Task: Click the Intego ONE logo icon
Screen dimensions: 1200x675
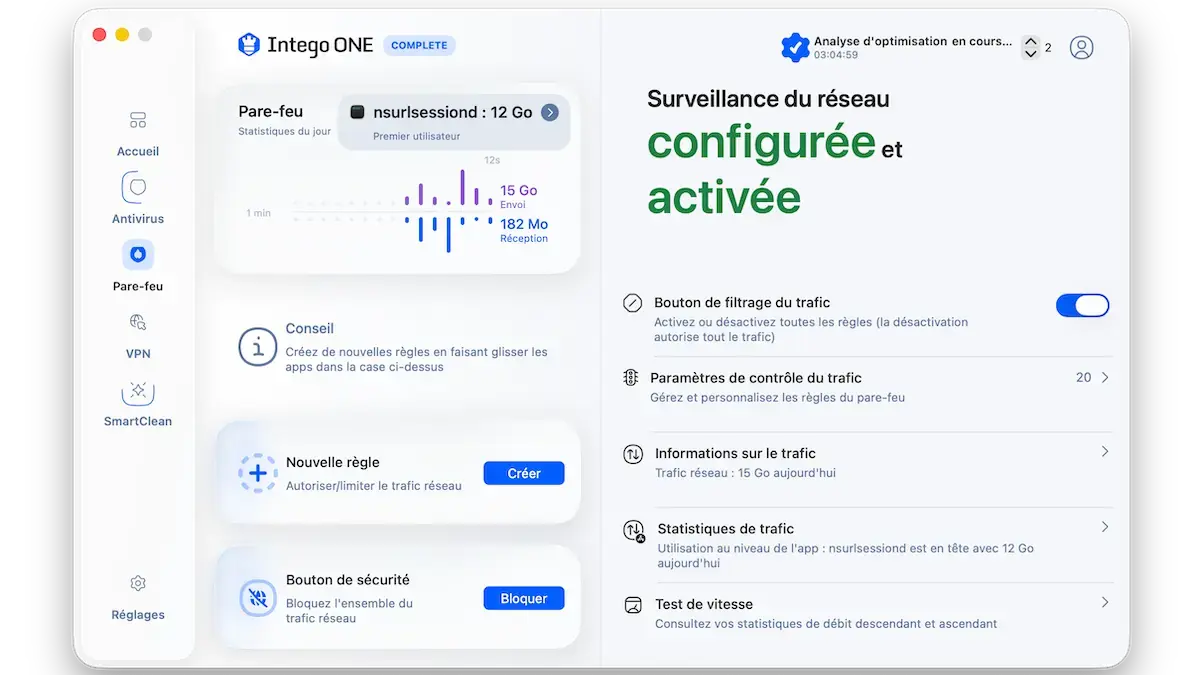Action: pyautogui.click(x=249, y=44)
